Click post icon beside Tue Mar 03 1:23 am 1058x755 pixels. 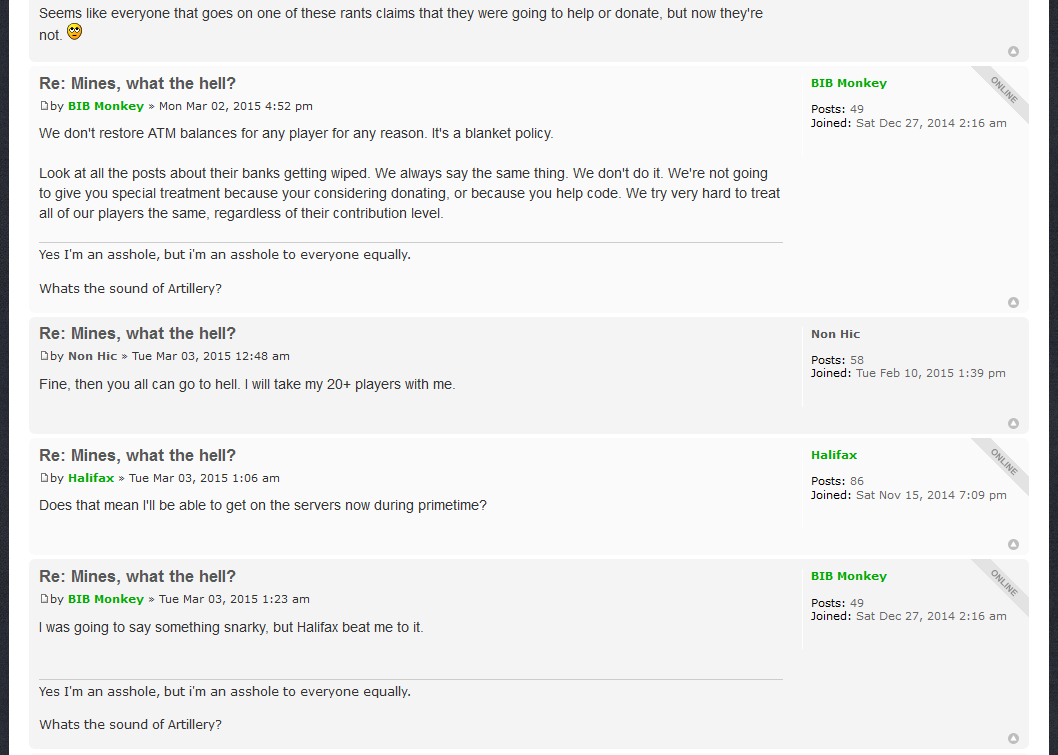(x=45, y=598)
